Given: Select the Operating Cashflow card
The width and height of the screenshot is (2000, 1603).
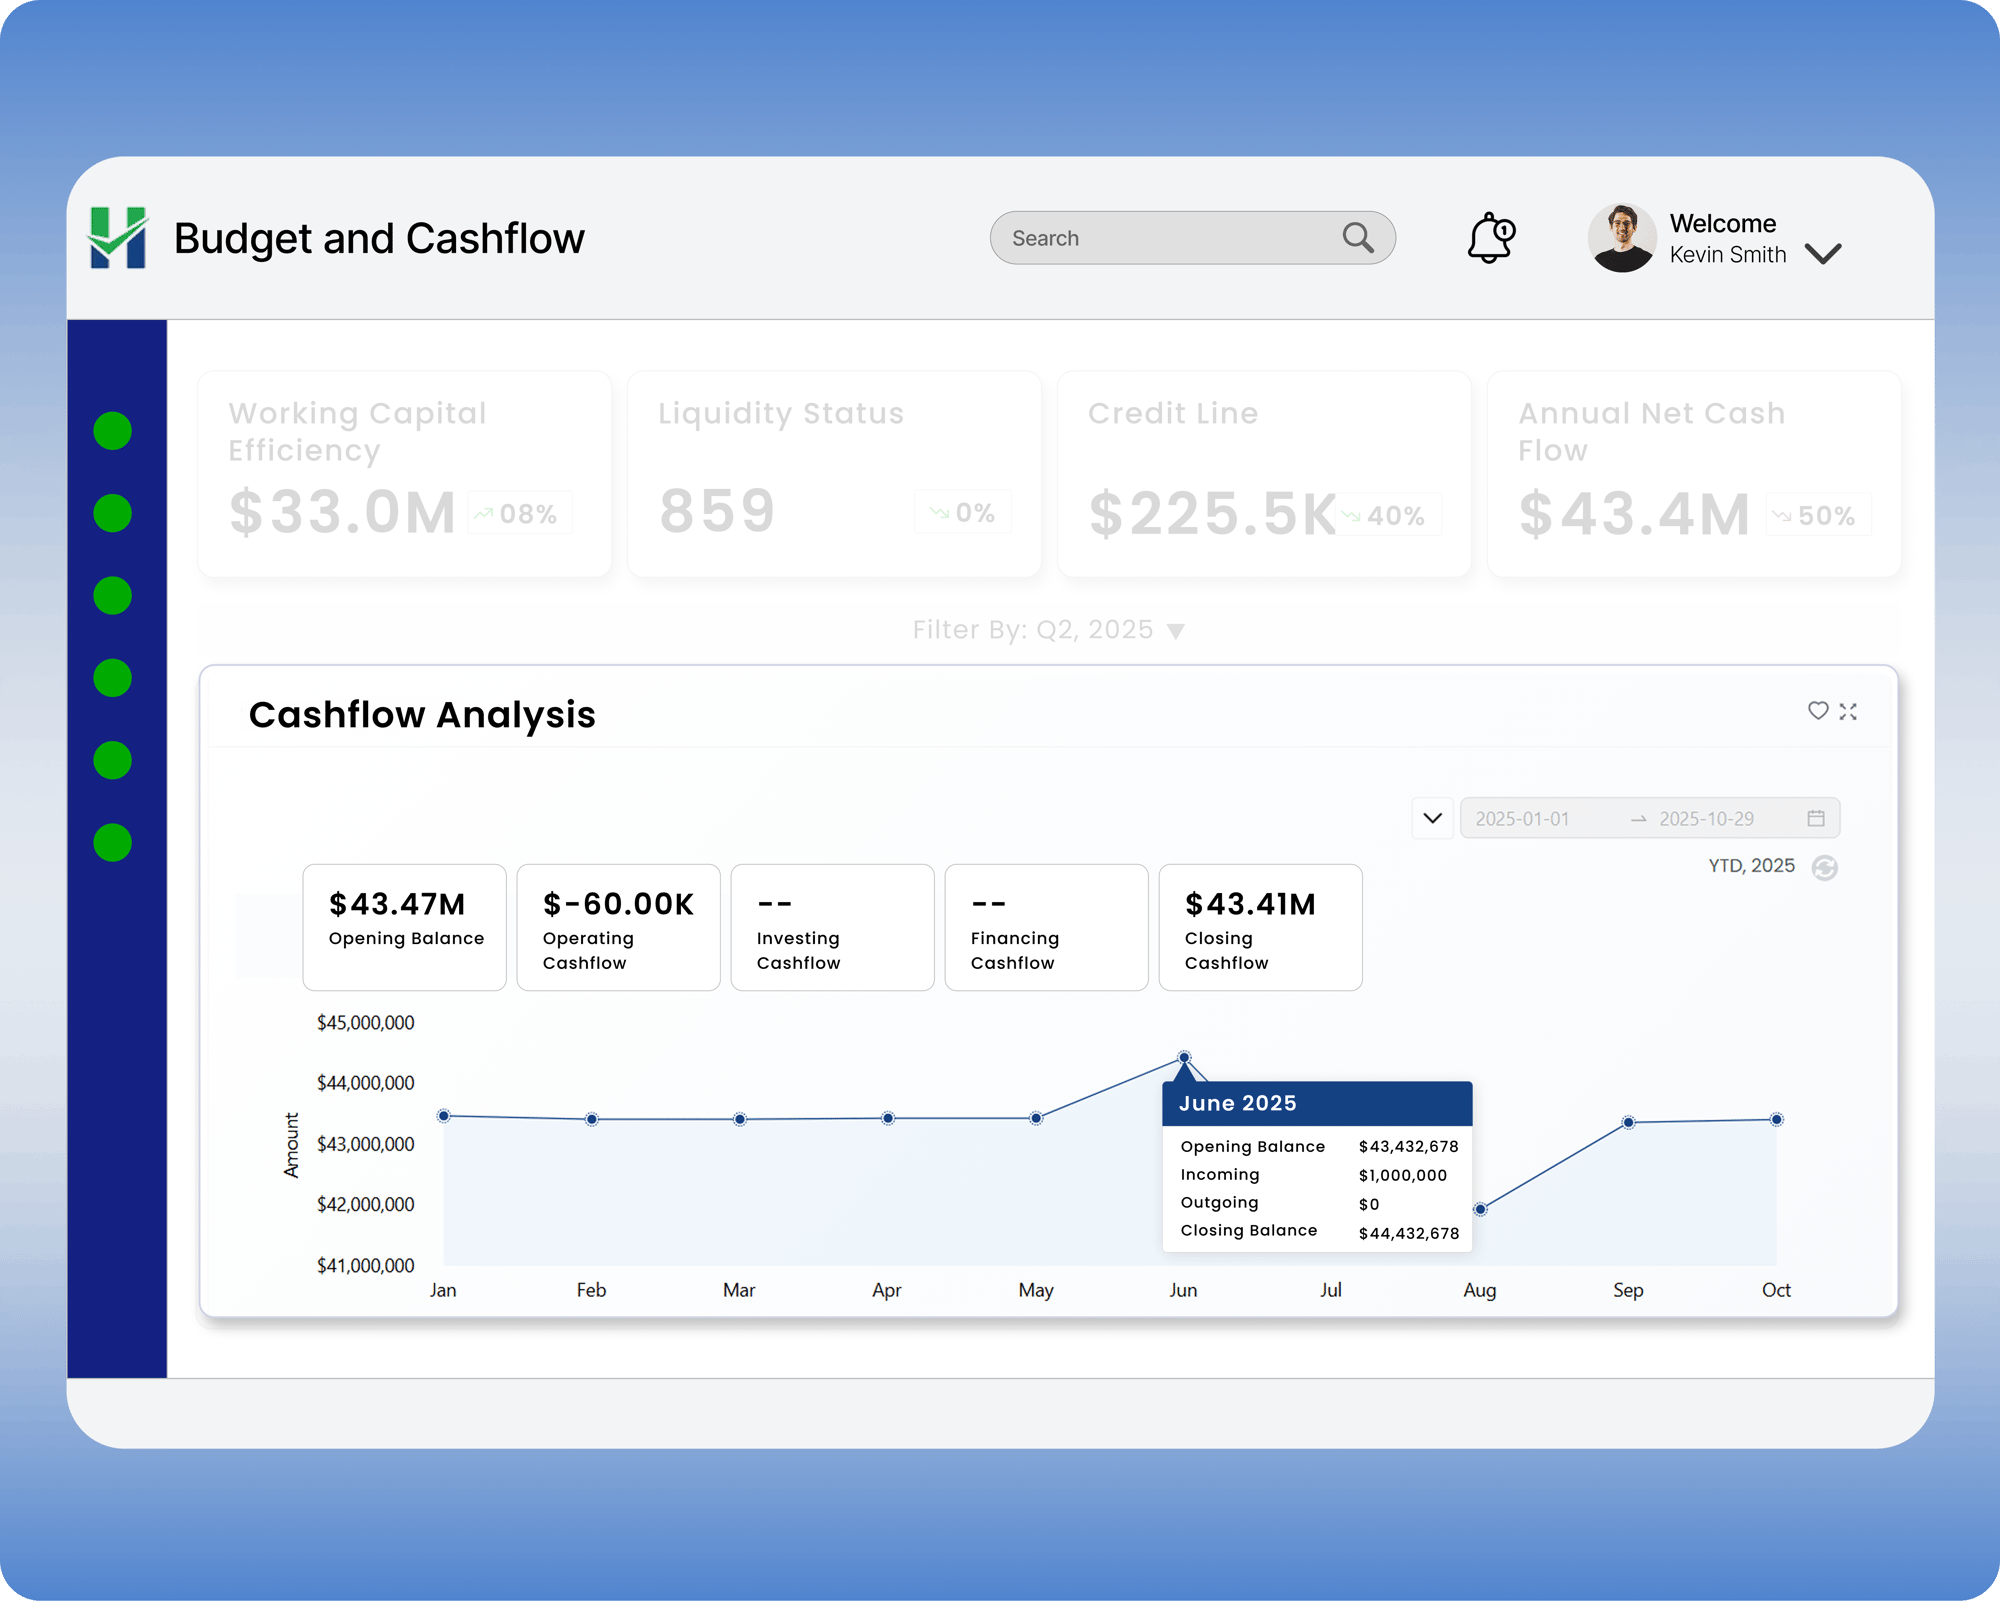Looking at the screenshot, I should [618, 927].
